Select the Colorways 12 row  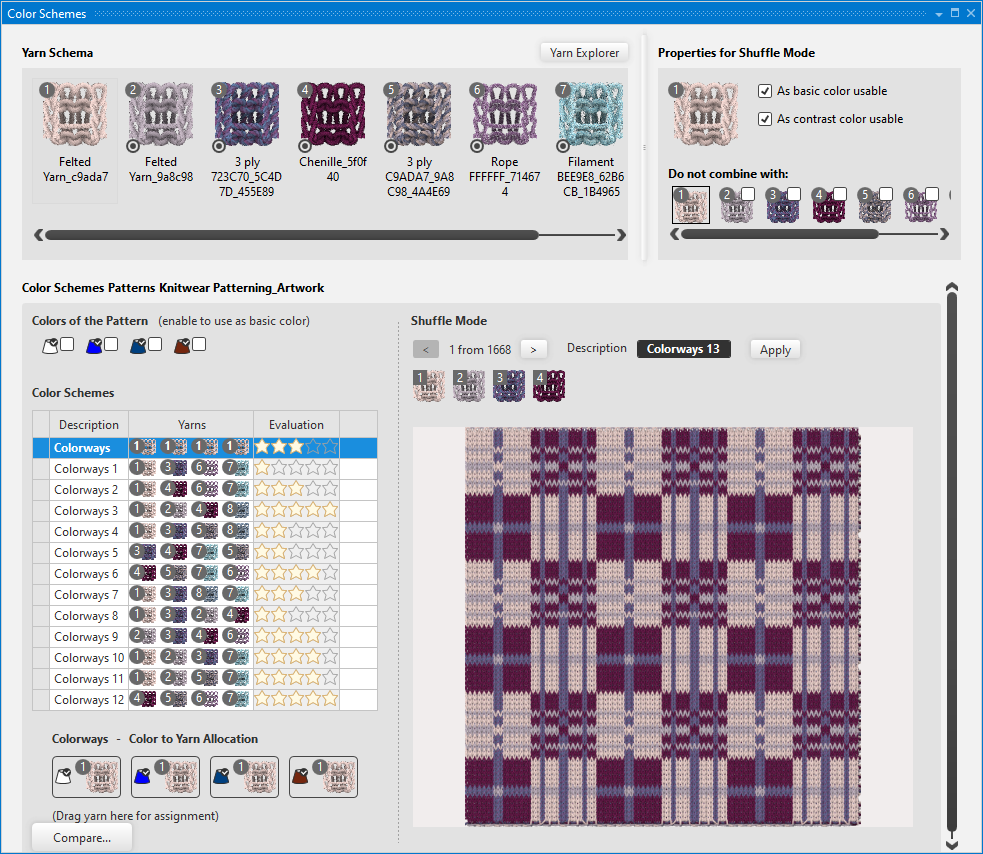click(x=88, y=700)
